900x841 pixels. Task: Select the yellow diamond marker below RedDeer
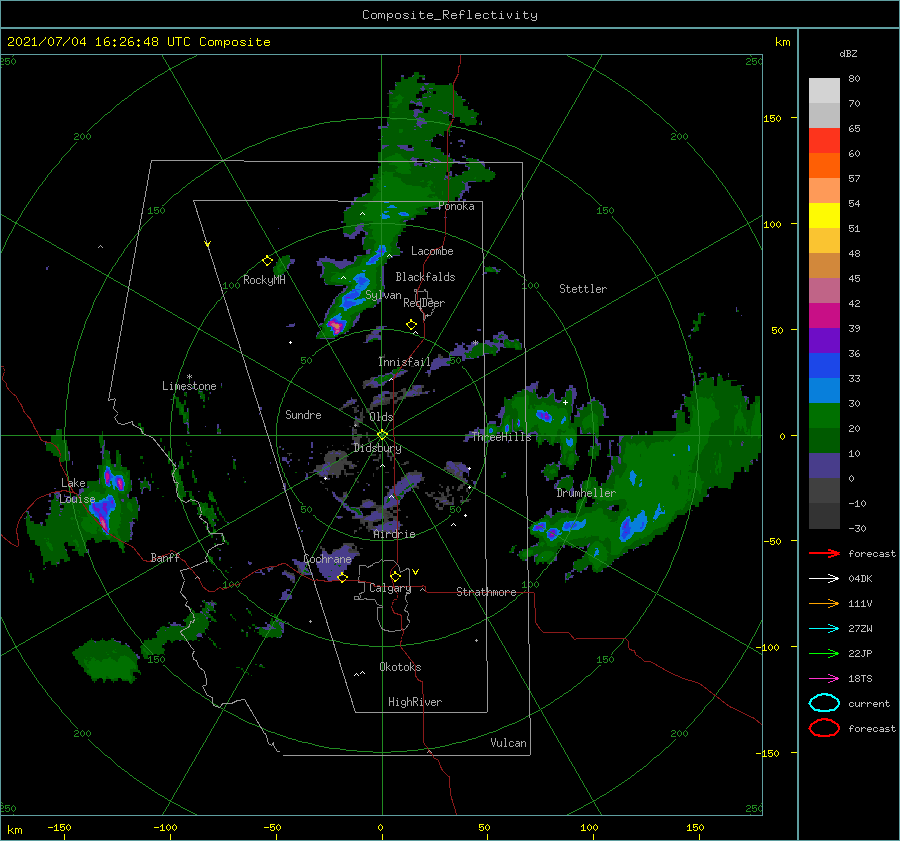(x=412, y=325)
